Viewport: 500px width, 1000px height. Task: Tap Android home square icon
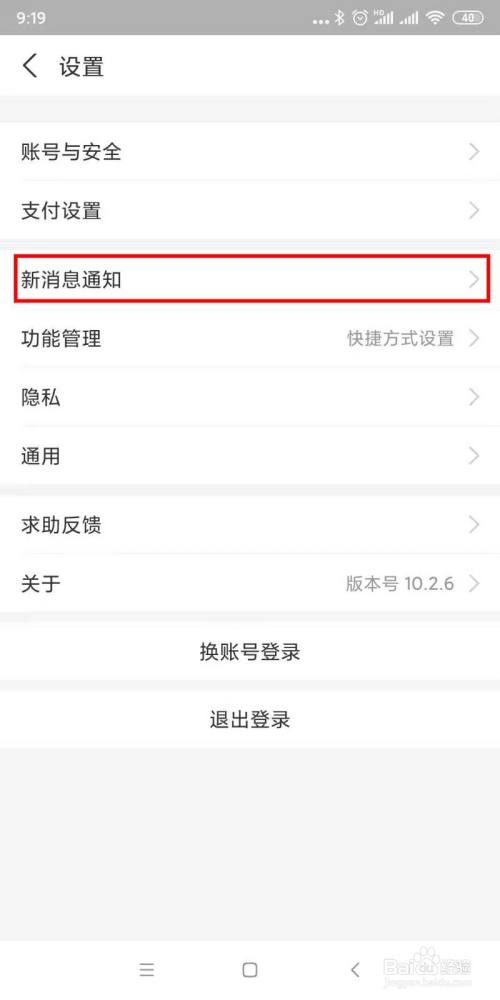pos(250,970)
